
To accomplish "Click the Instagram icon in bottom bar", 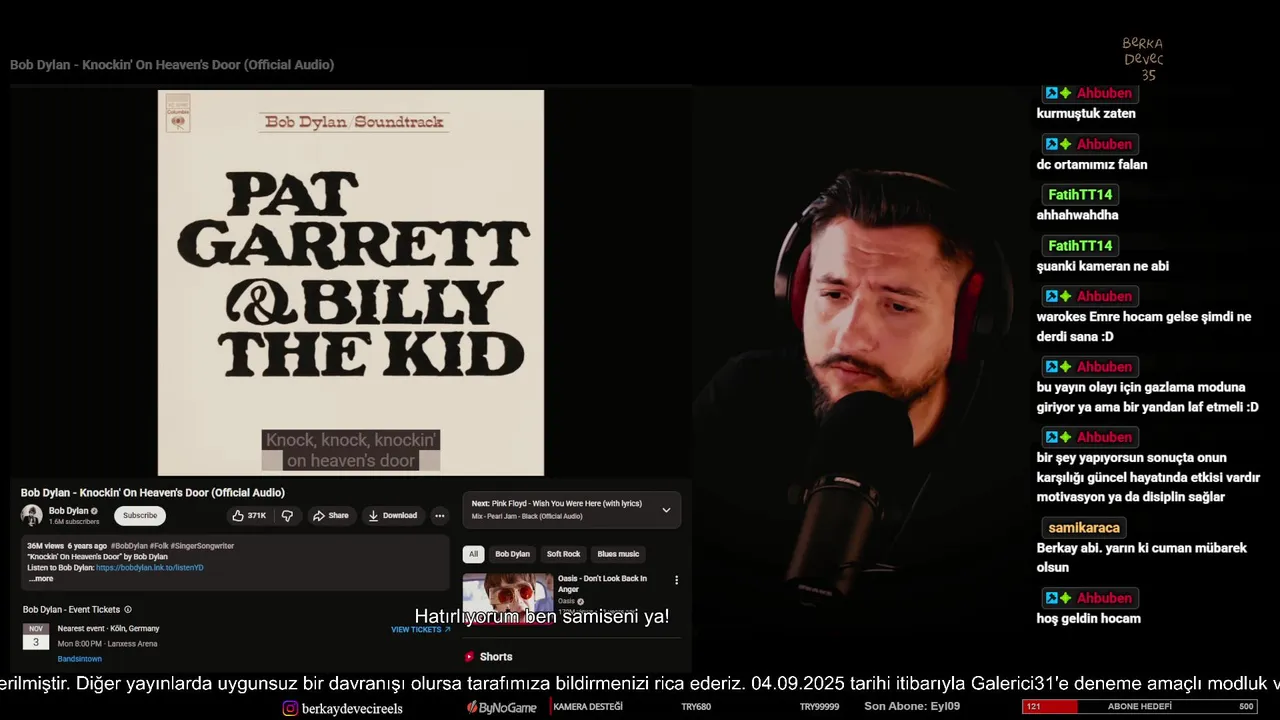I will click(x=290, y=708).
